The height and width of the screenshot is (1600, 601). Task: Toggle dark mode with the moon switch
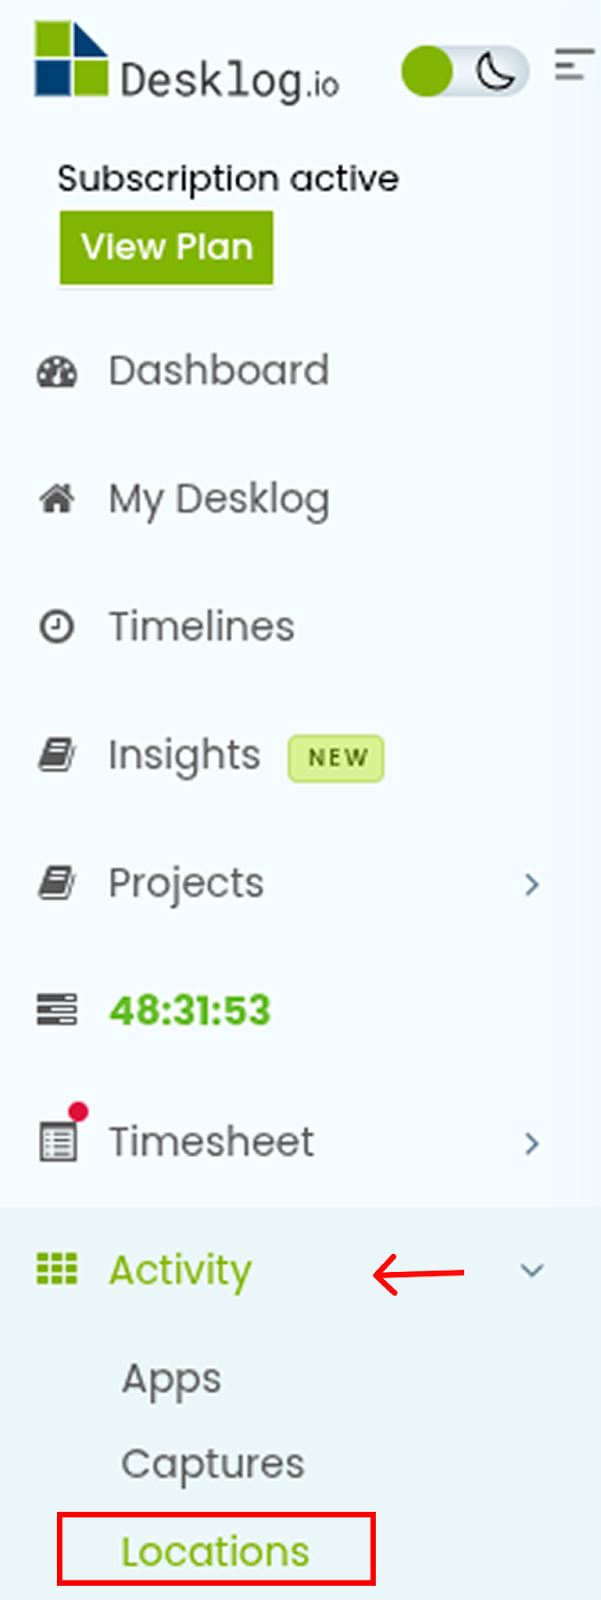496,70
